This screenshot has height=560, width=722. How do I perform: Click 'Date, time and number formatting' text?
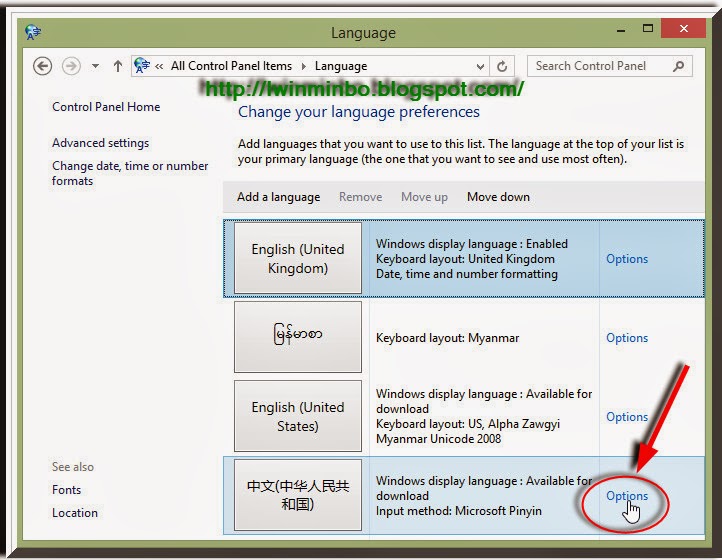tap(466, 274)
